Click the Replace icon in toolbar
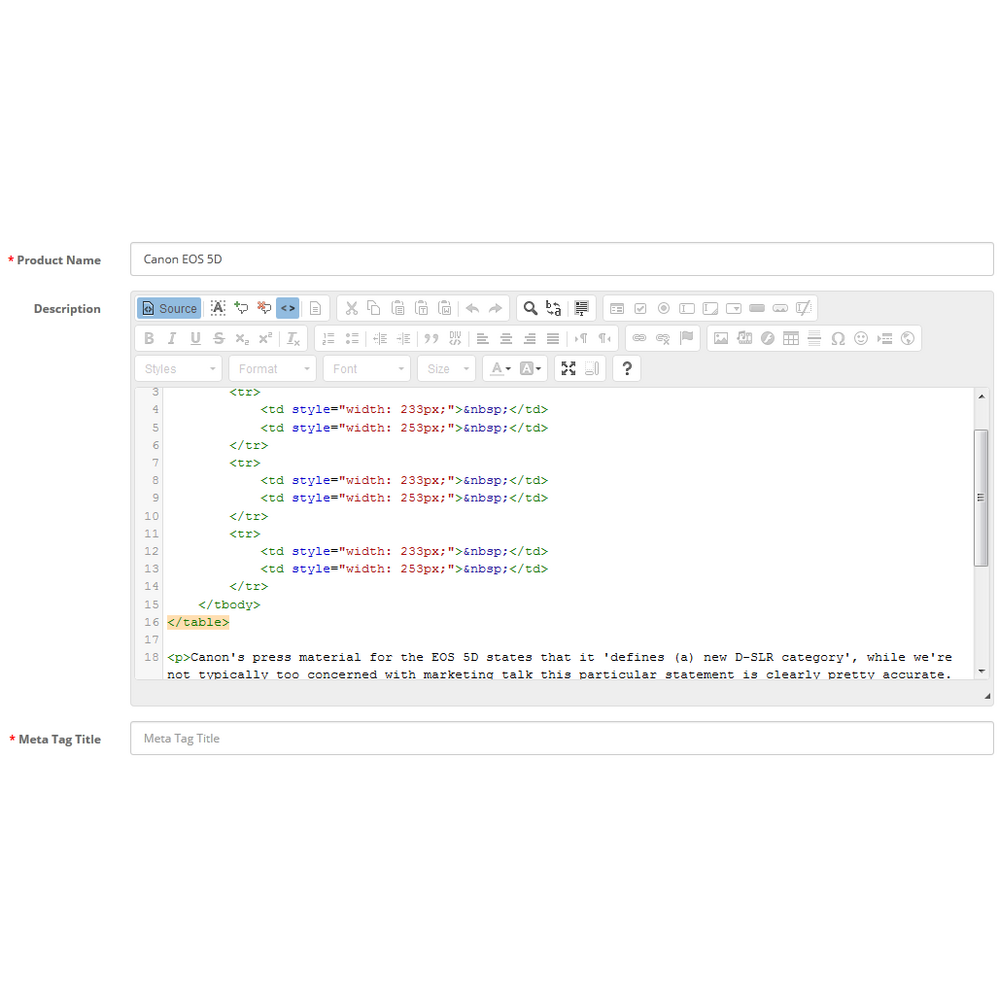Screen dimensions: 1000x1000 pyautogui.click(x=554, y=309)
